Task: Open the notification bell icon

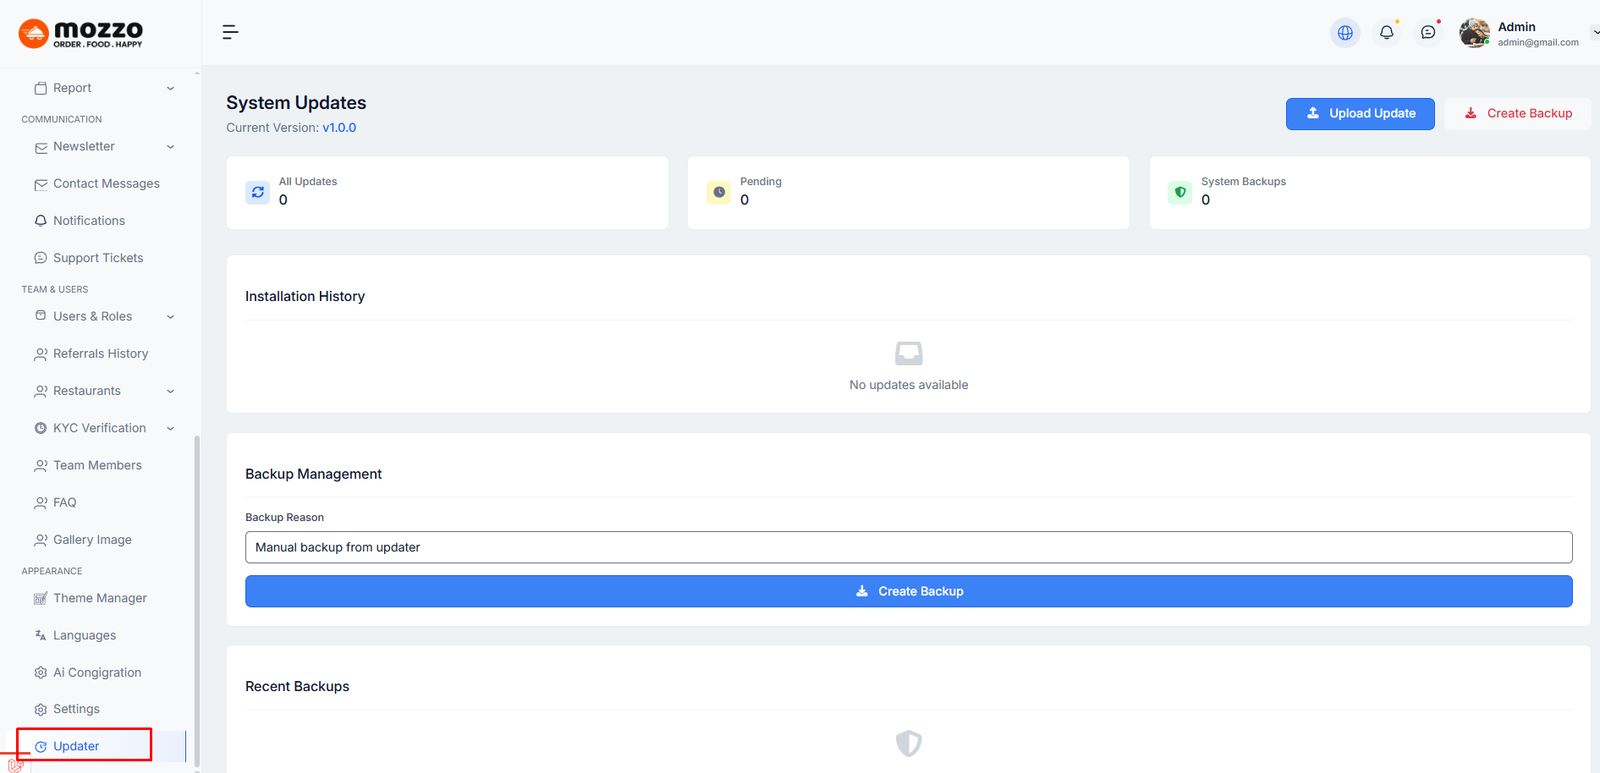Action: (x=1386, y=33)
